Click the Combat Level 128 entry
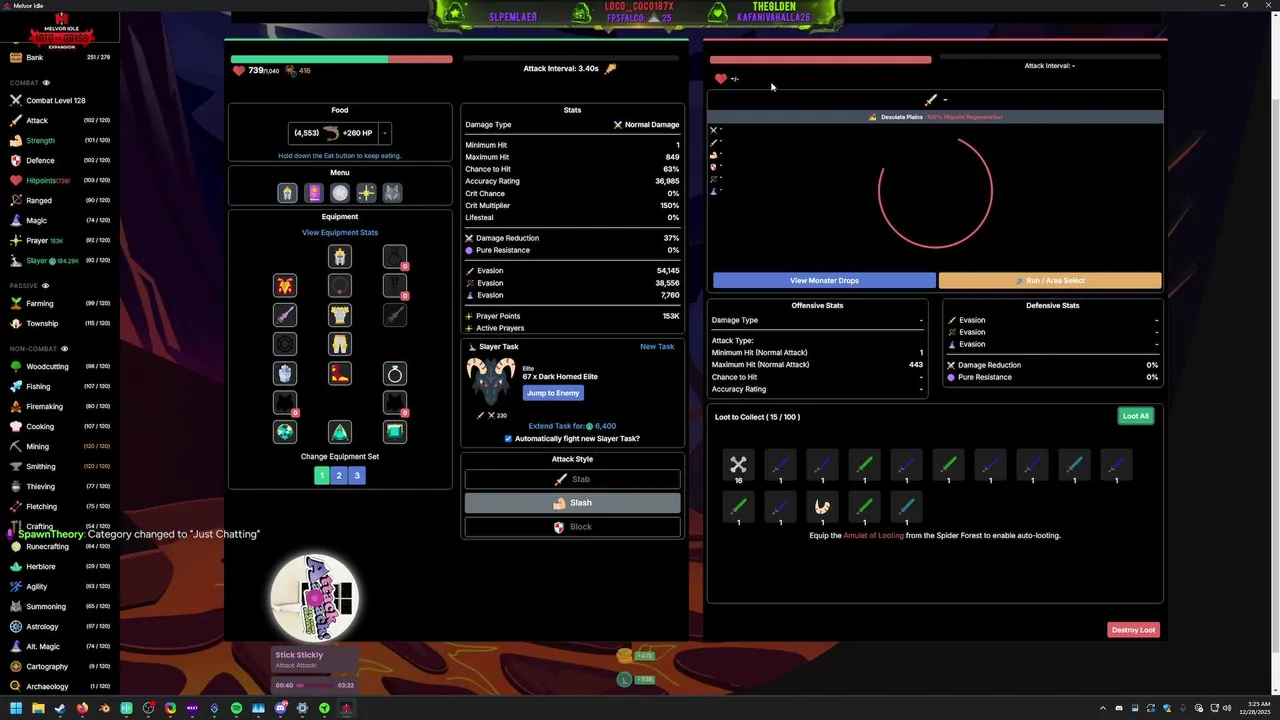Viewport: 1280px width, 720px height. [60, 100]
